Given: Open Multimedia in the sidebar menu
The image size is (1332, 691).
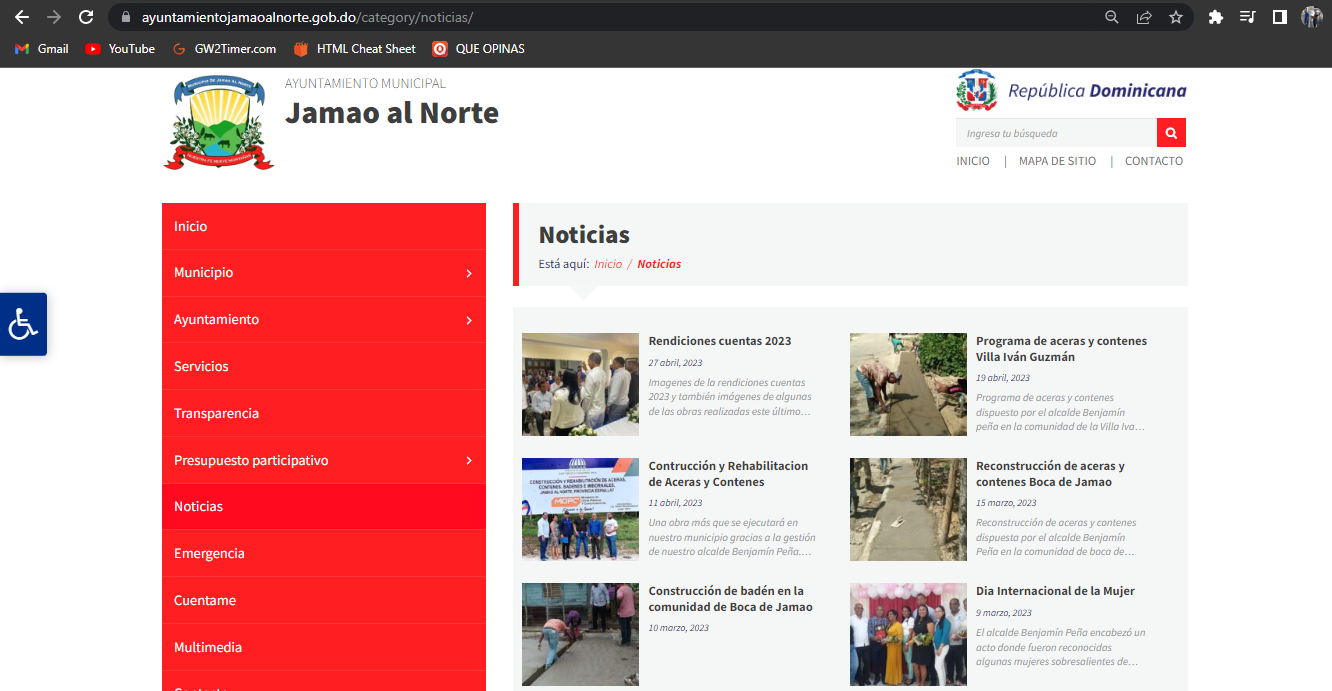Looking at the screenshot, I should point(324,647).
